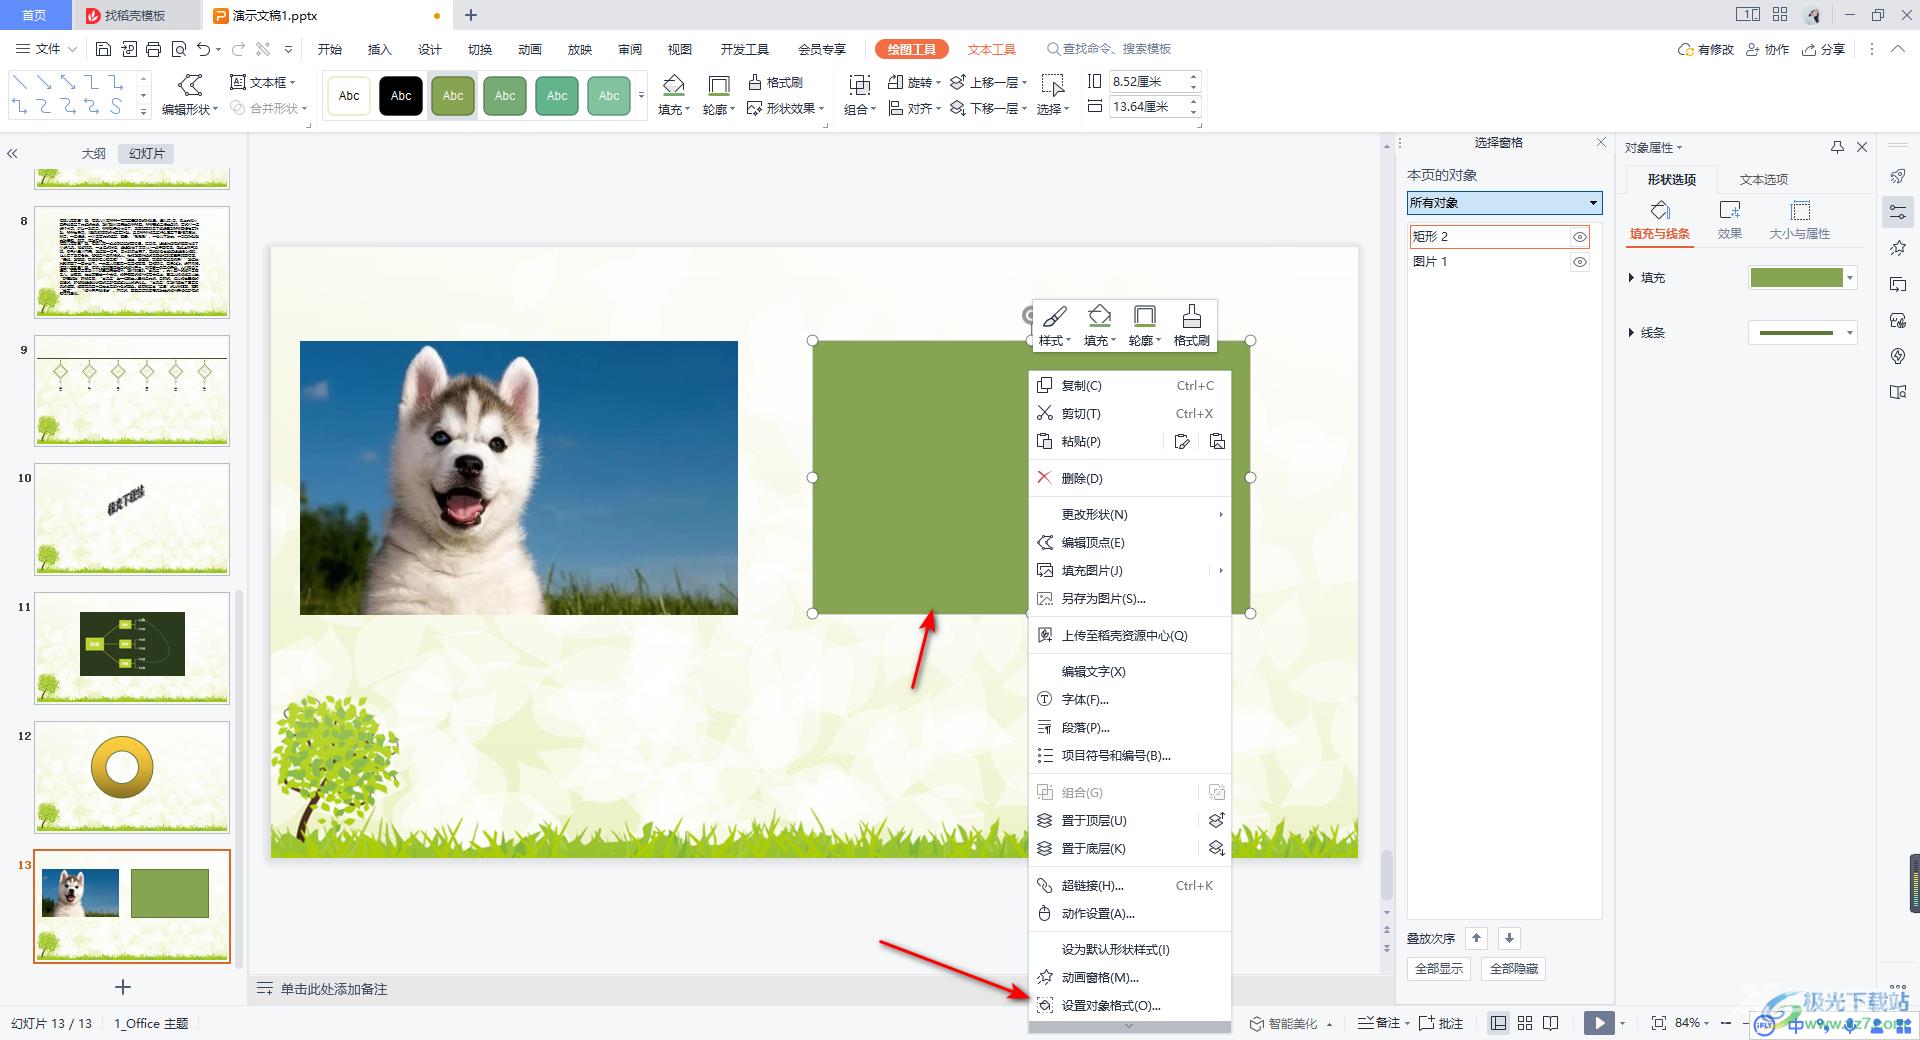1920x1040 pixels.
Task: Click the Undo arrow icon
Action: [204, 49]
